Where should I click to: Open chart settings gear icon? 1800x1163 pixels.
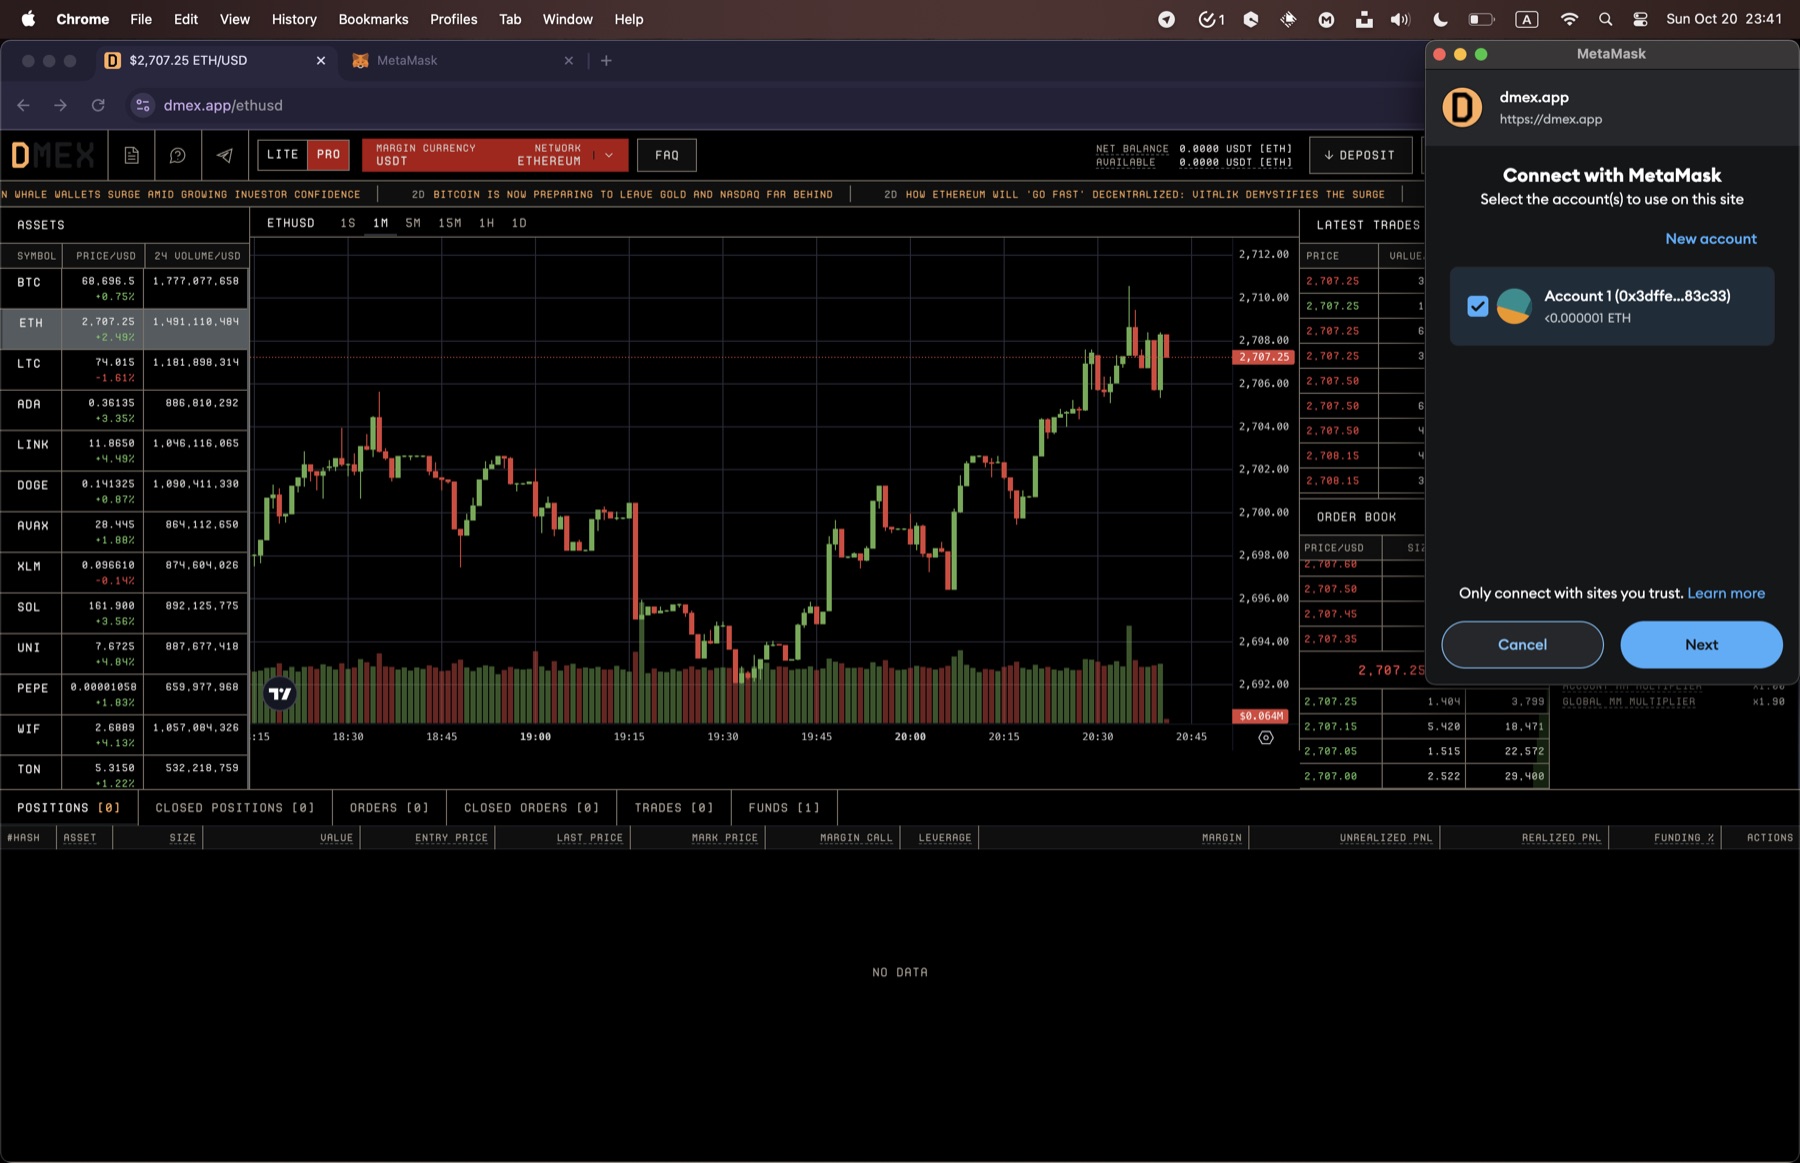click(x=1266, y=737)
